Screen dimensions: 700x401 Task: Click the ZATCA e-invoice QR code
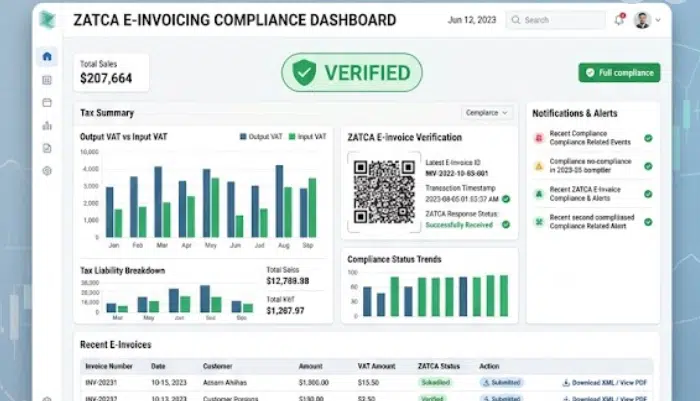[x=384, y=192]
